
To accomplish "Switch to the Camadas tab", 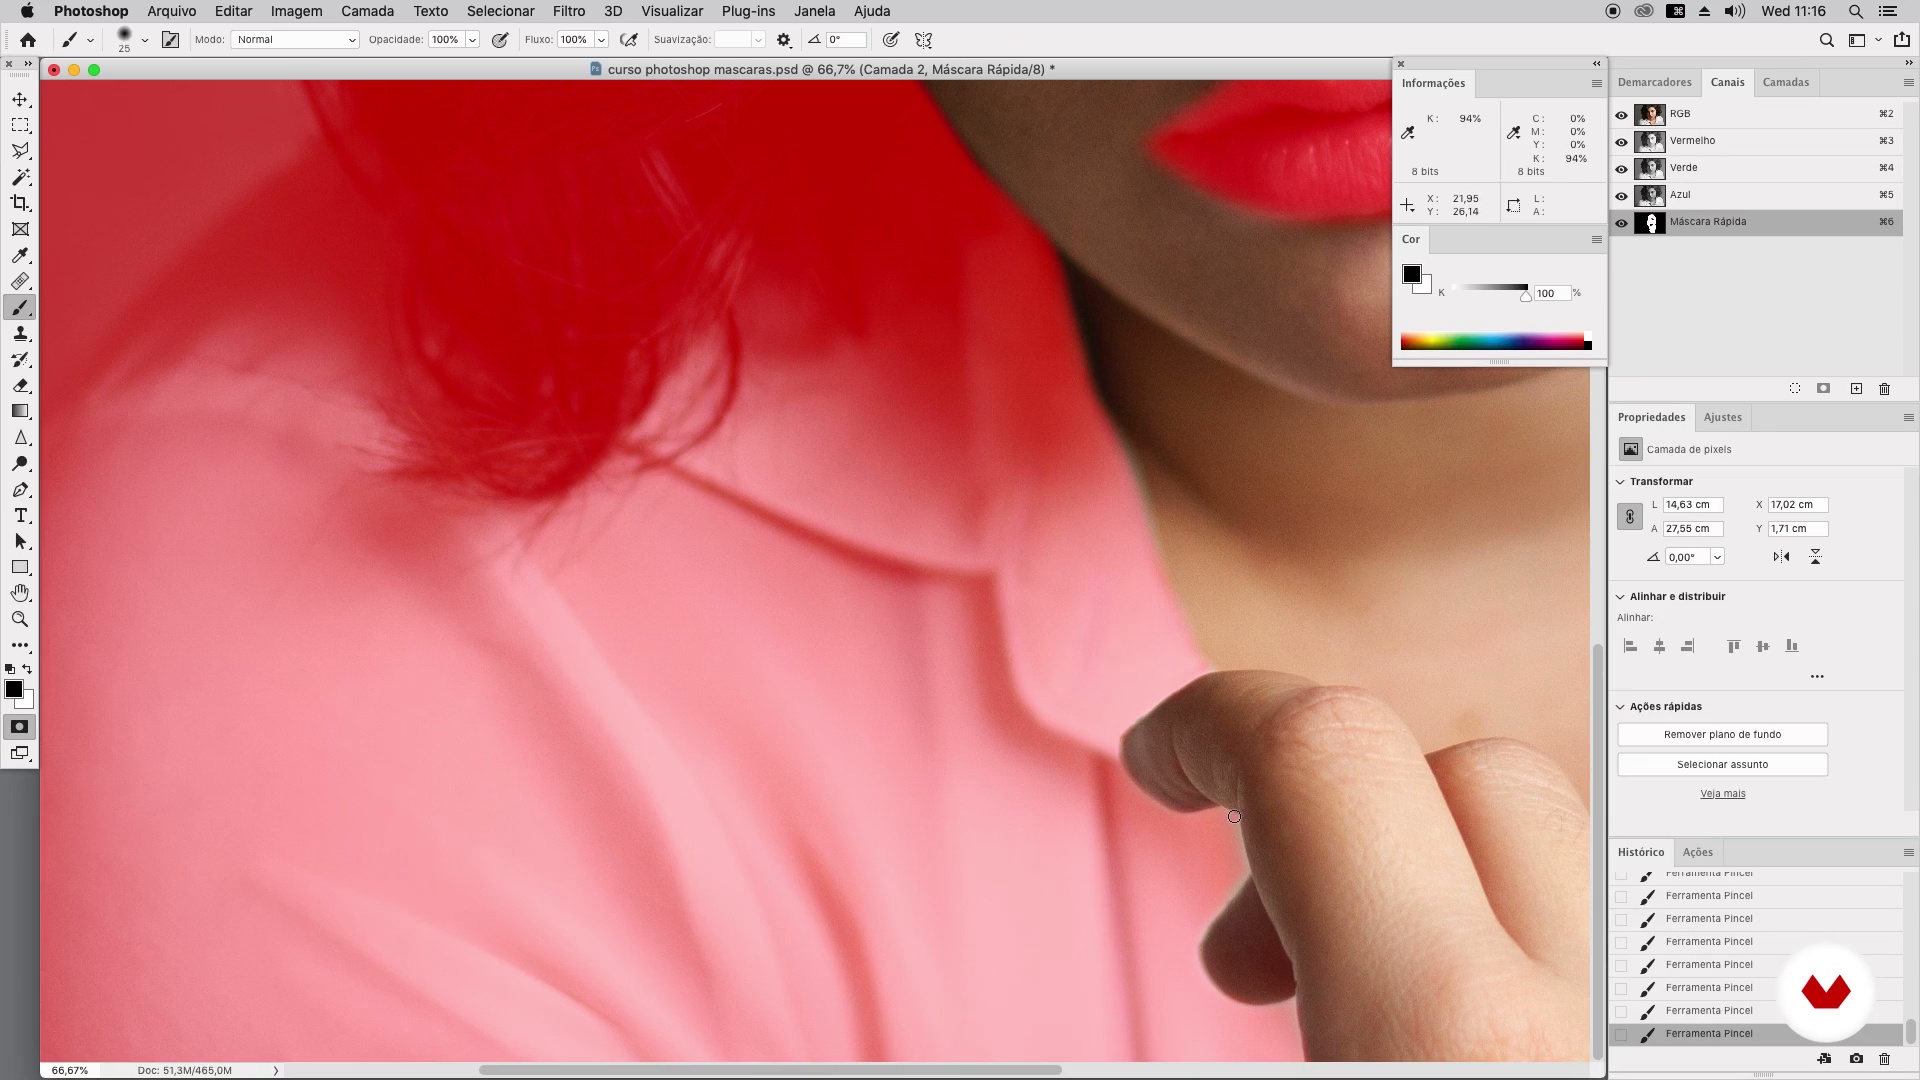I will click(x=1785, y=82).
